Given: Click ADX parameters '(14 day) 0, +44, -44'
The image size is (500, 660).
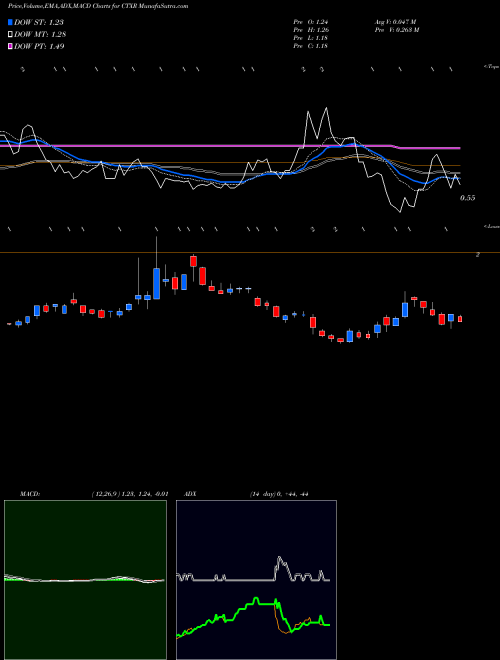Looking at the screenshot, I should click(x=279, y=494).
